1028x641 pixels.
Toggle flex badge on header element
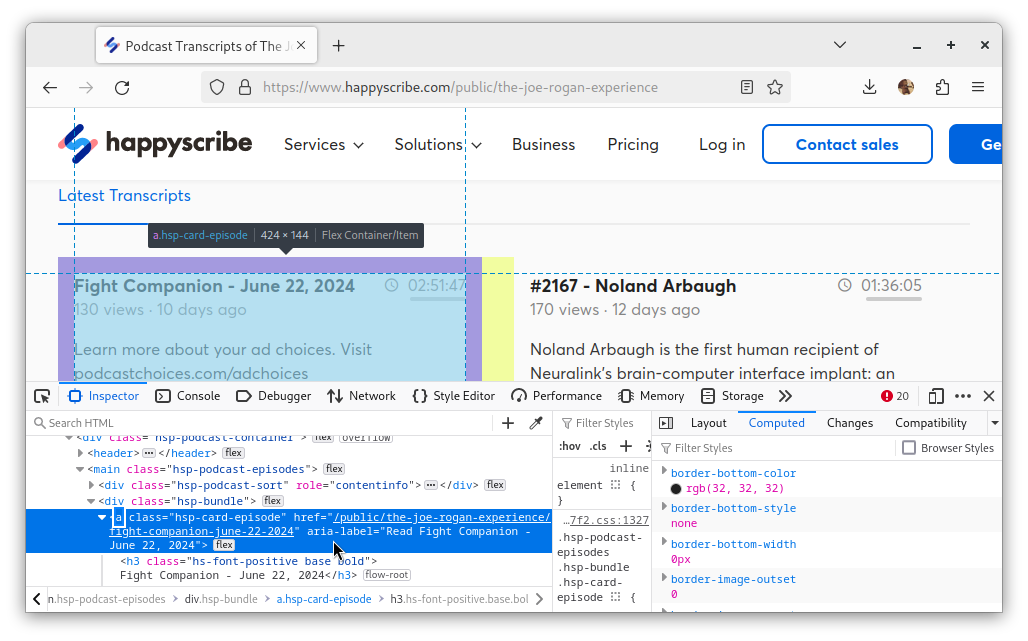click(x=233, y=453)
